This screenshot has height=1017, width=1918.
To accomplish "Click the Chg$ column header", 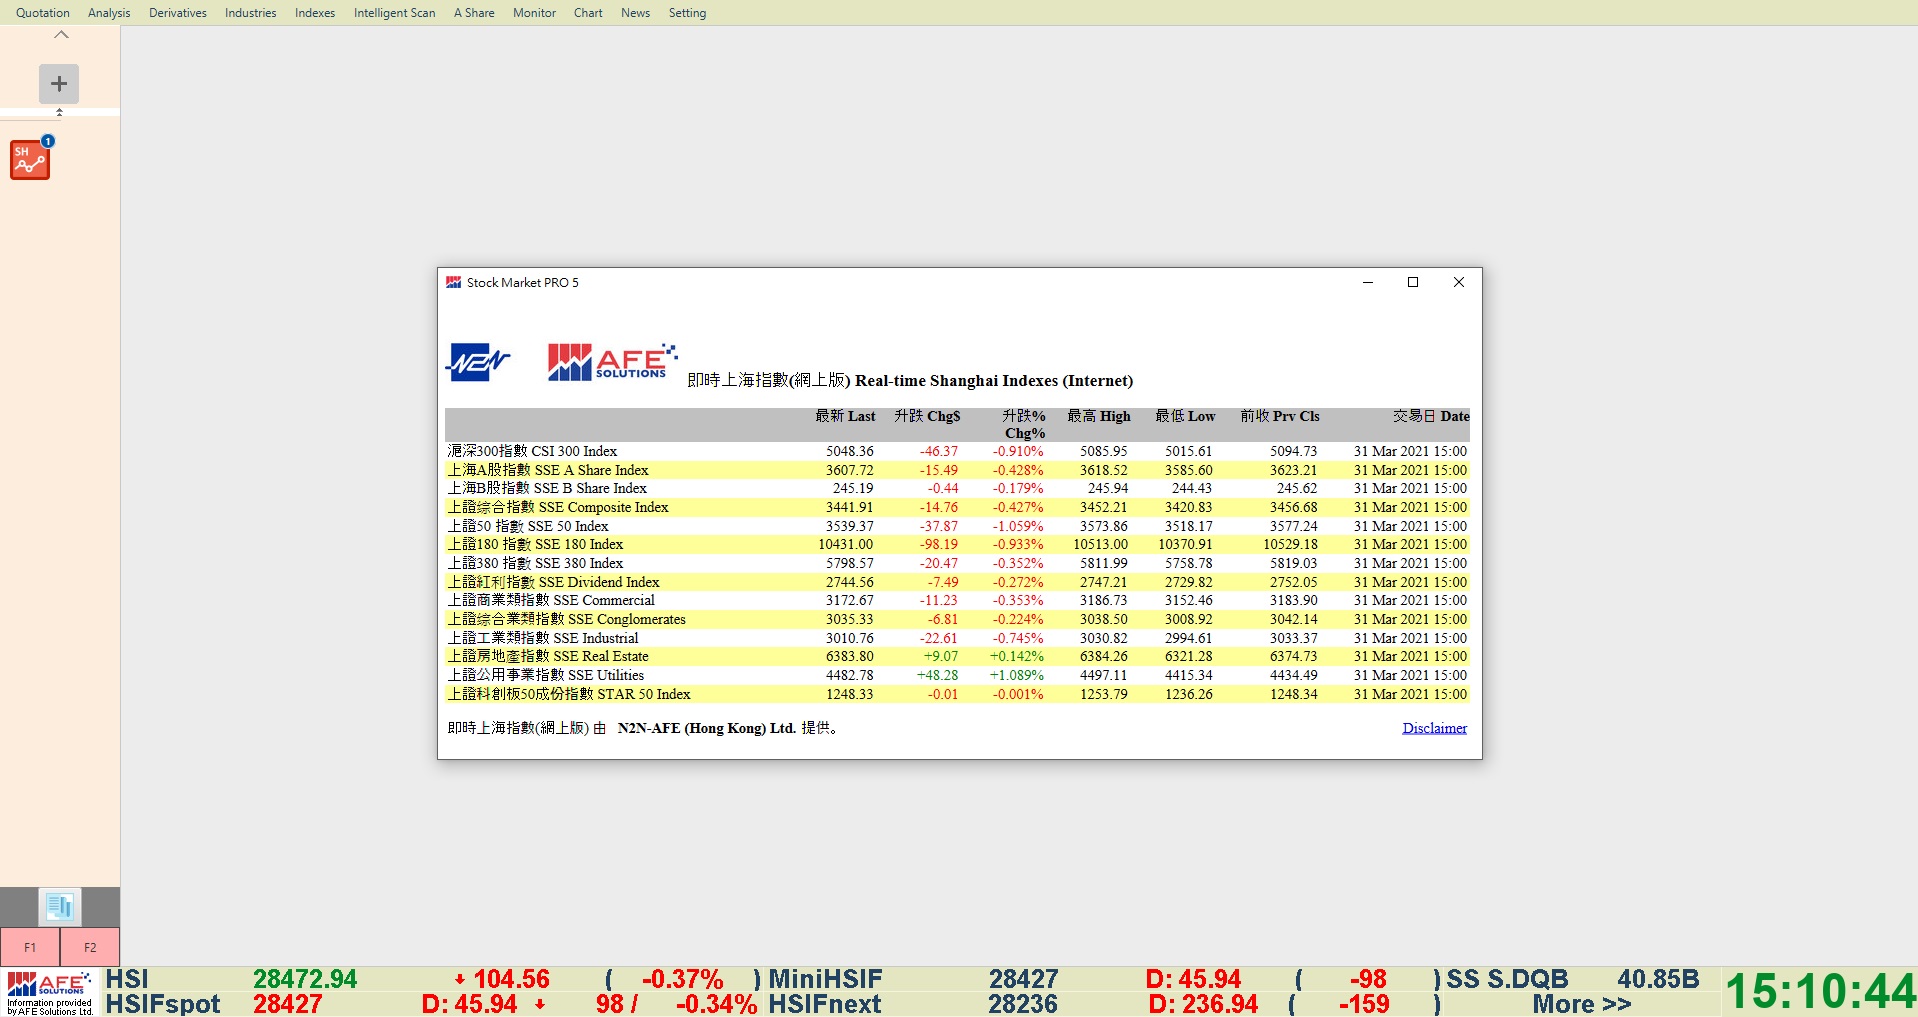I will click(927, 416).
